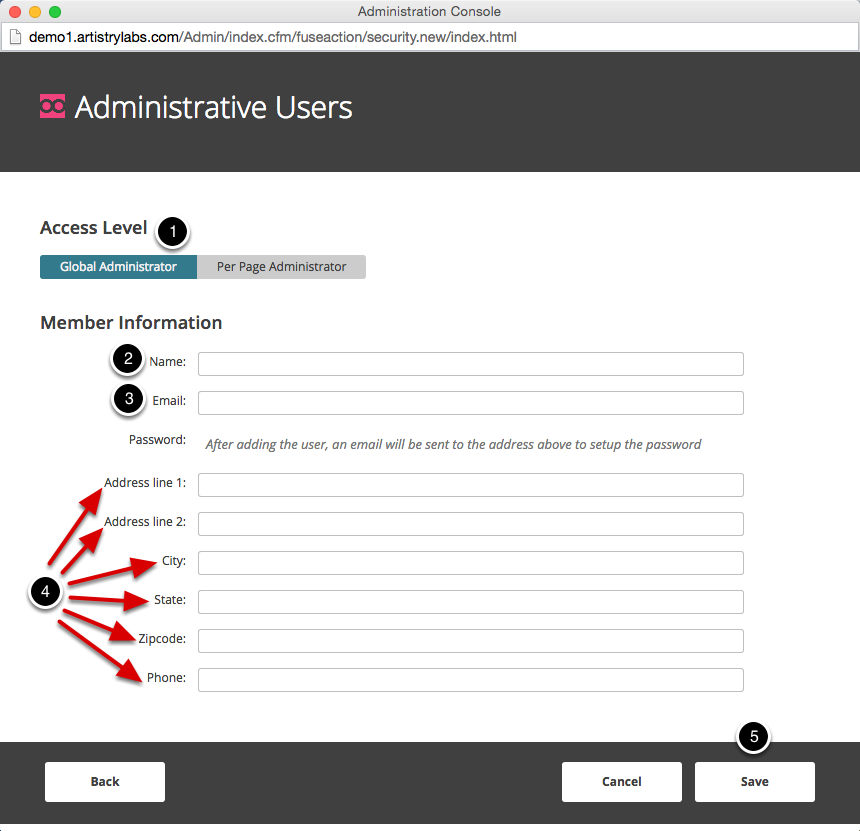Click the Phone input box
This screenshot has height=831, width=860.
[x=471, y=680]
